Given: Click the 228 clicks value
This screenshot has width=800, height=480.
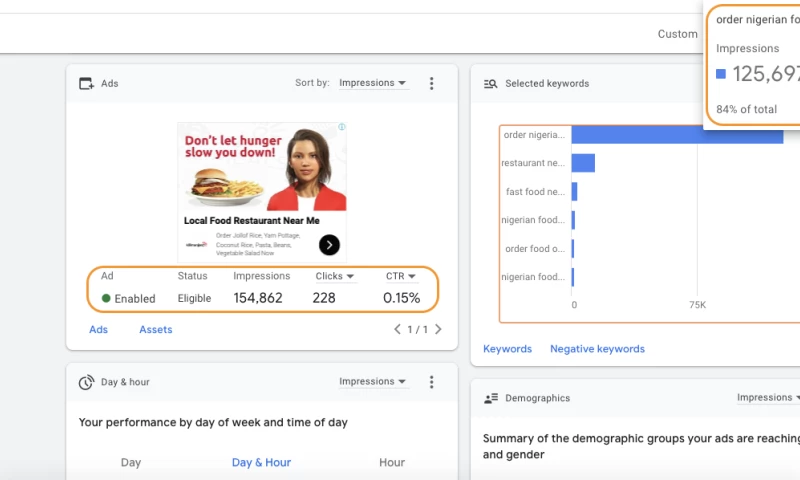Looking at the screenshot, I should pos(324,298).
